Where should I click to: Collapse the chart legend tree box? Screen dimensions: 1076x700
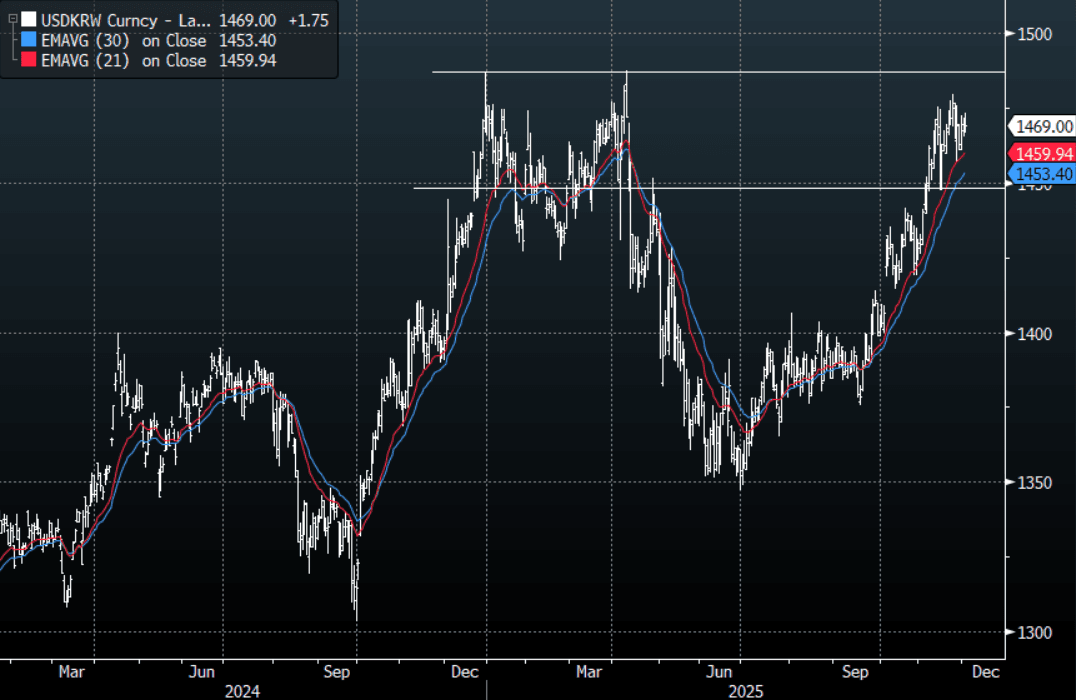(x=11, y=19)
